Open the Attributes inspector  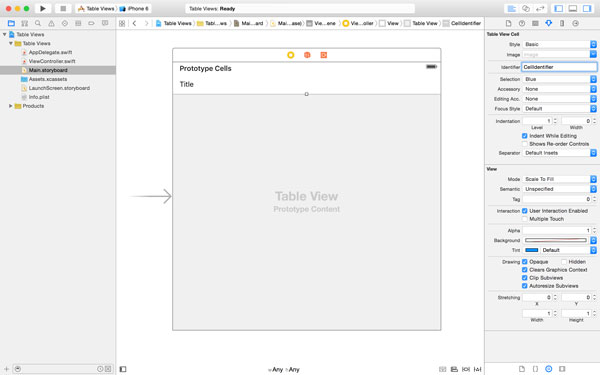pyautogui.click(x=548, y=23)
